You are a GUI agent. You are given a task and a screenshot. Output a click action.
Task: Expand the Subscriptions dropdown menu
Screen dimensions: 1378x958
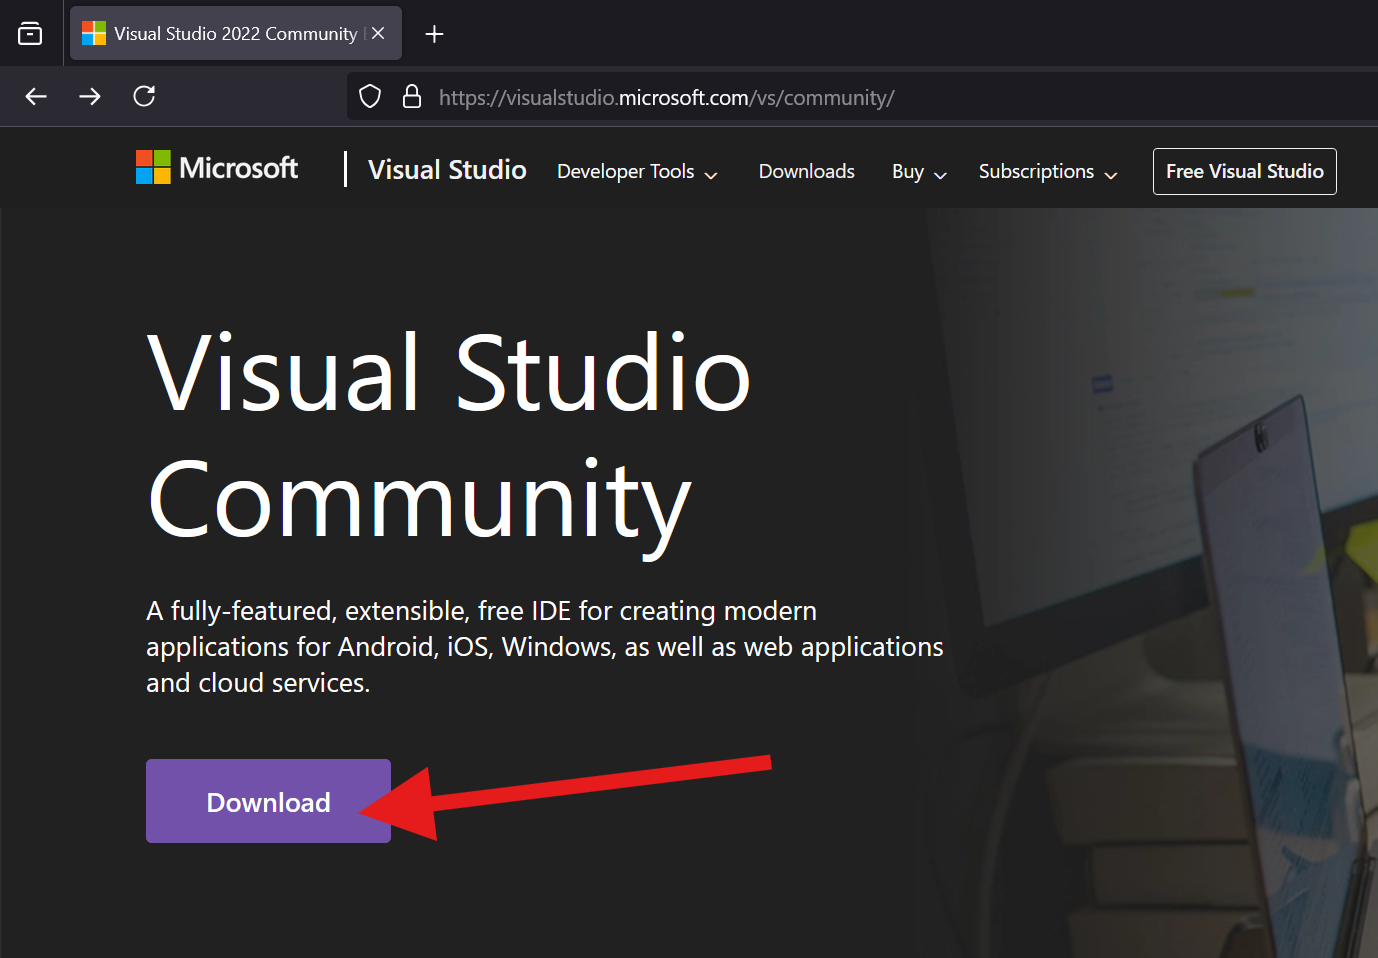1048,171
